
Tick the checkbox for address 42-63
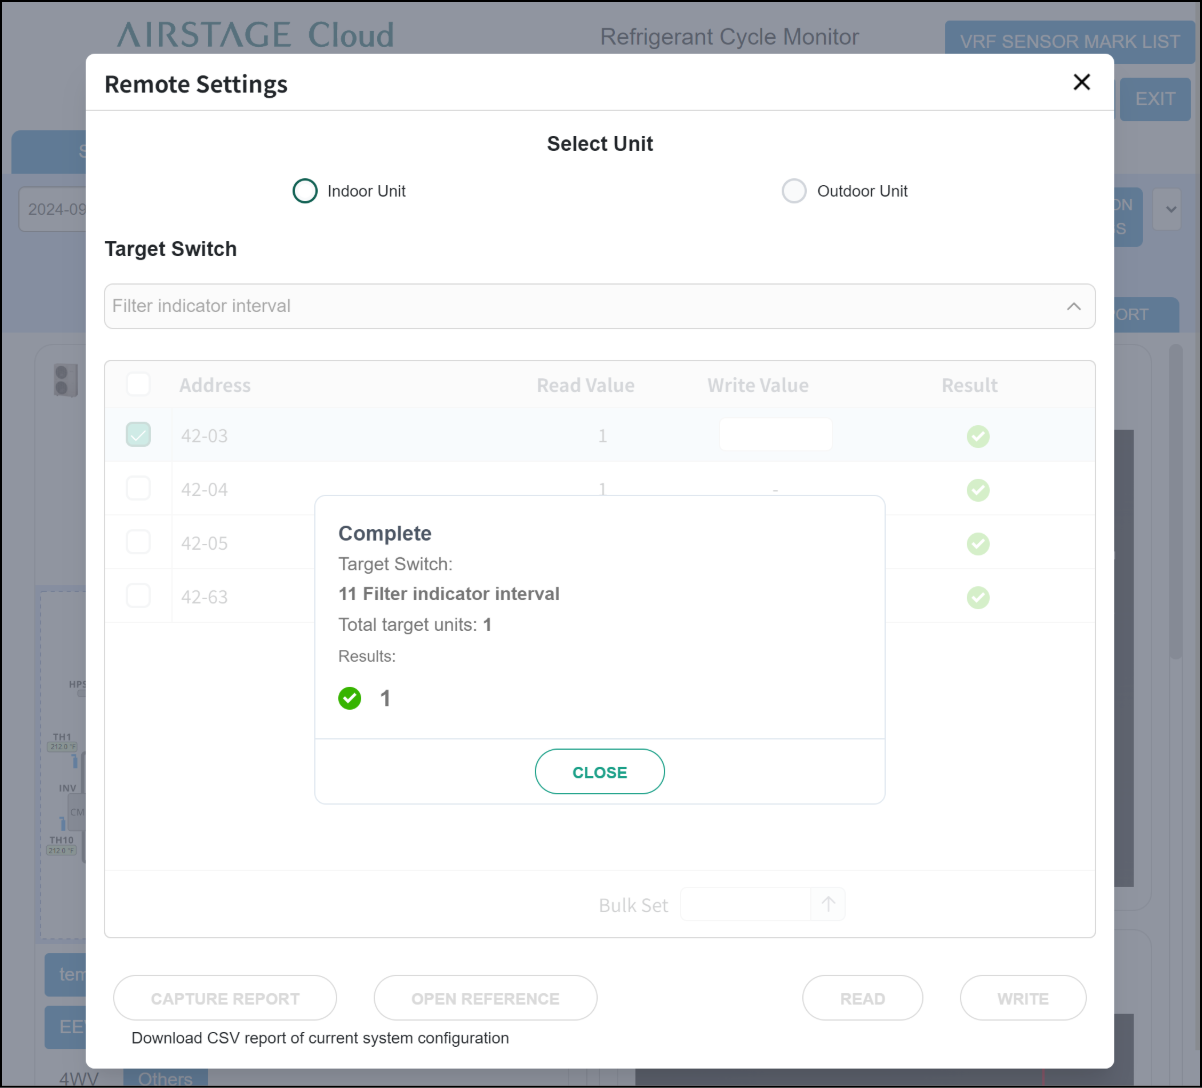pos(138,596)
